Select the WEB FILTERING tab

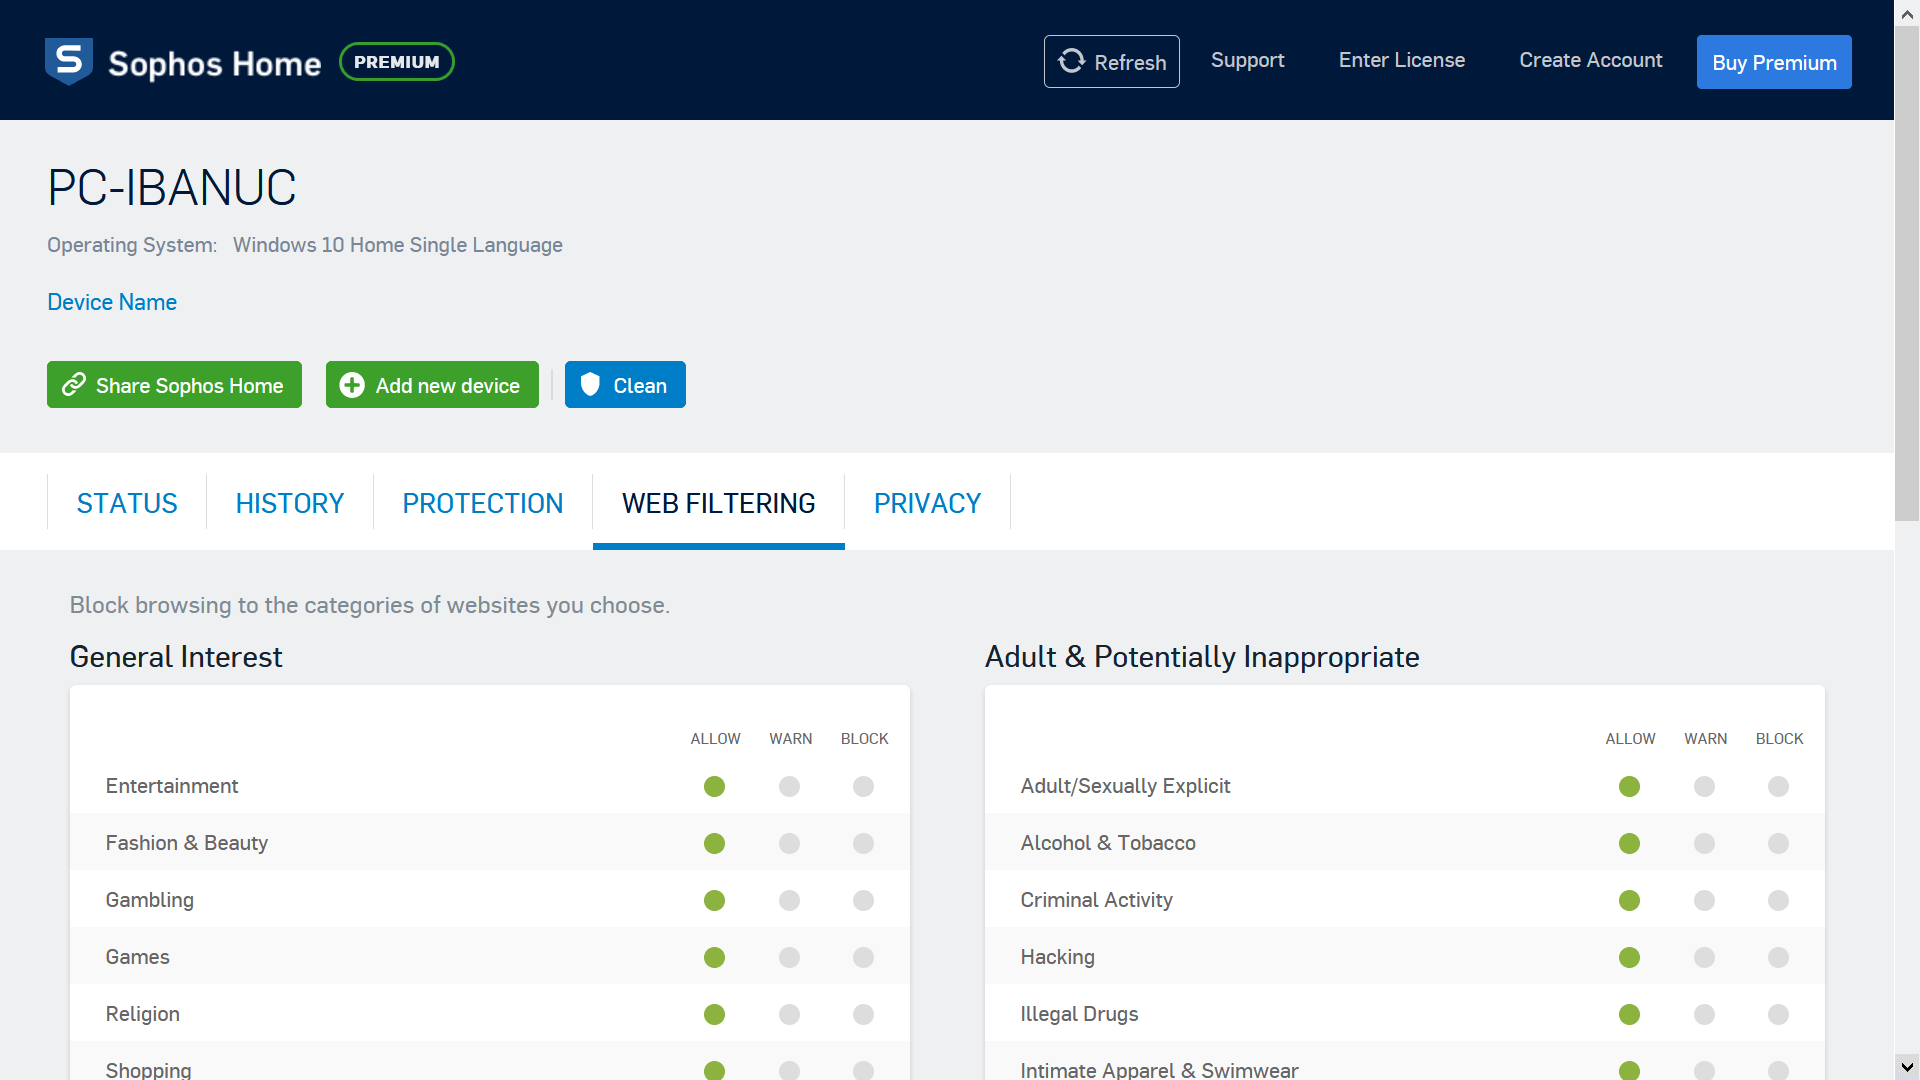pos(719,503)
